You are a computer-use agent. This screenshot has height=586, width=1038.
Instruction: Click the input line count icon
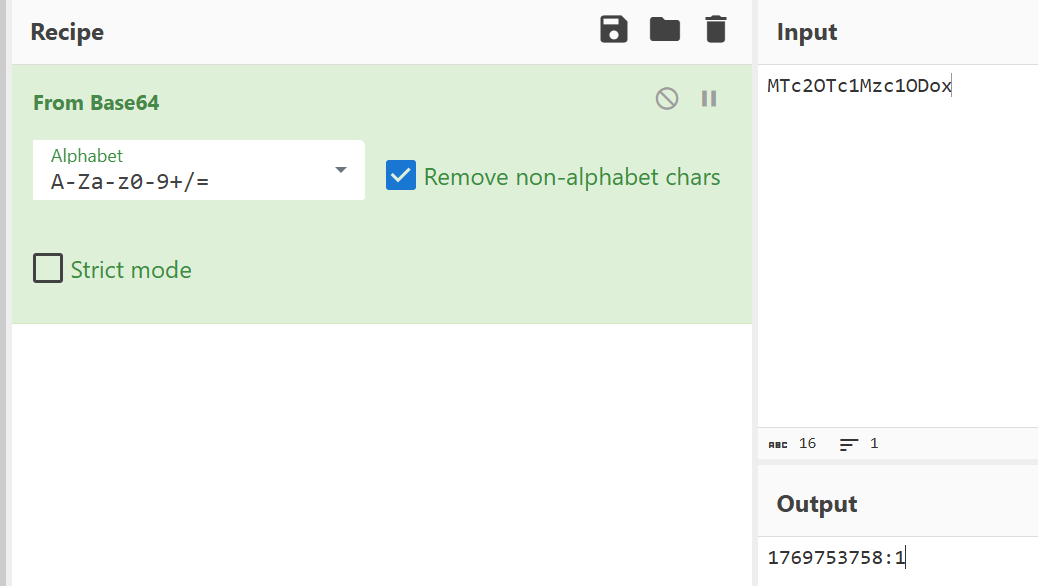pyautogui.click(x=849, y=444)
